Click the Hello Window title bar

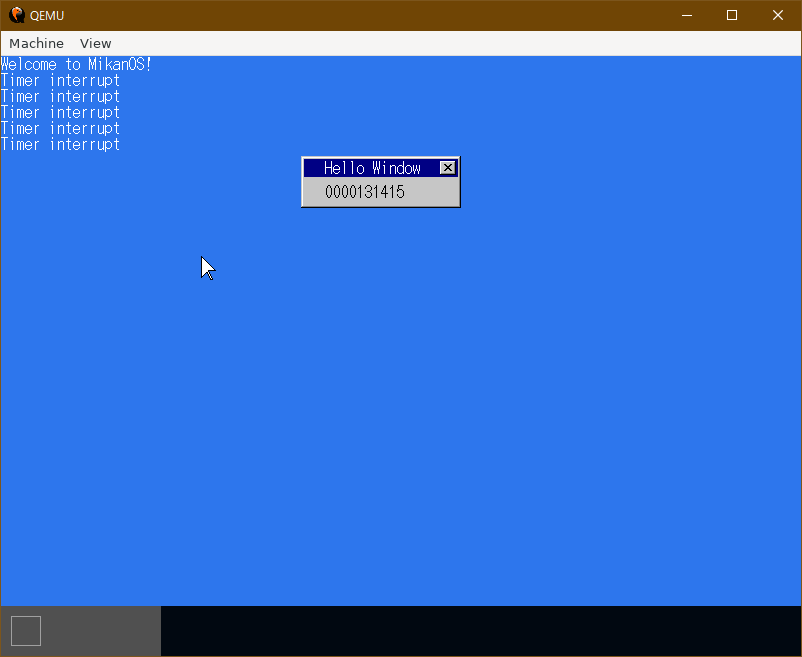(x=381, y=168)
